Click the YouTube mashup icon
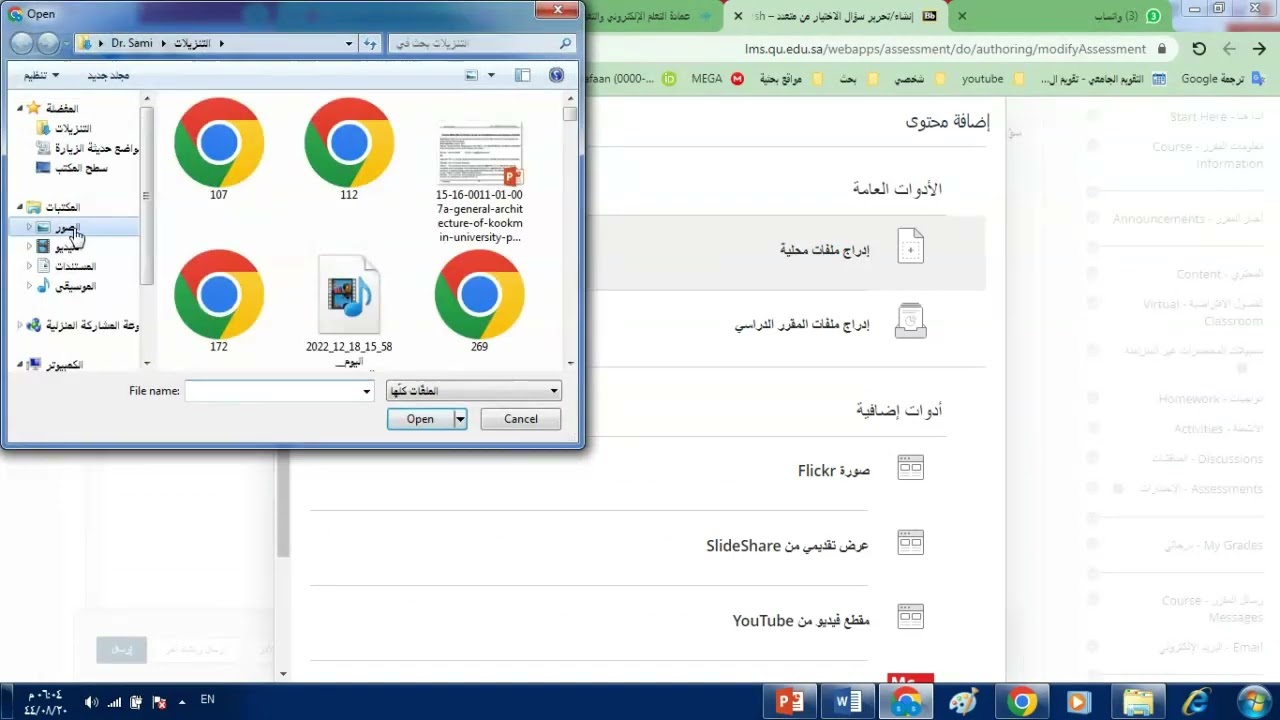Viewport: 1280px width, 720px height. pos(910,617)
